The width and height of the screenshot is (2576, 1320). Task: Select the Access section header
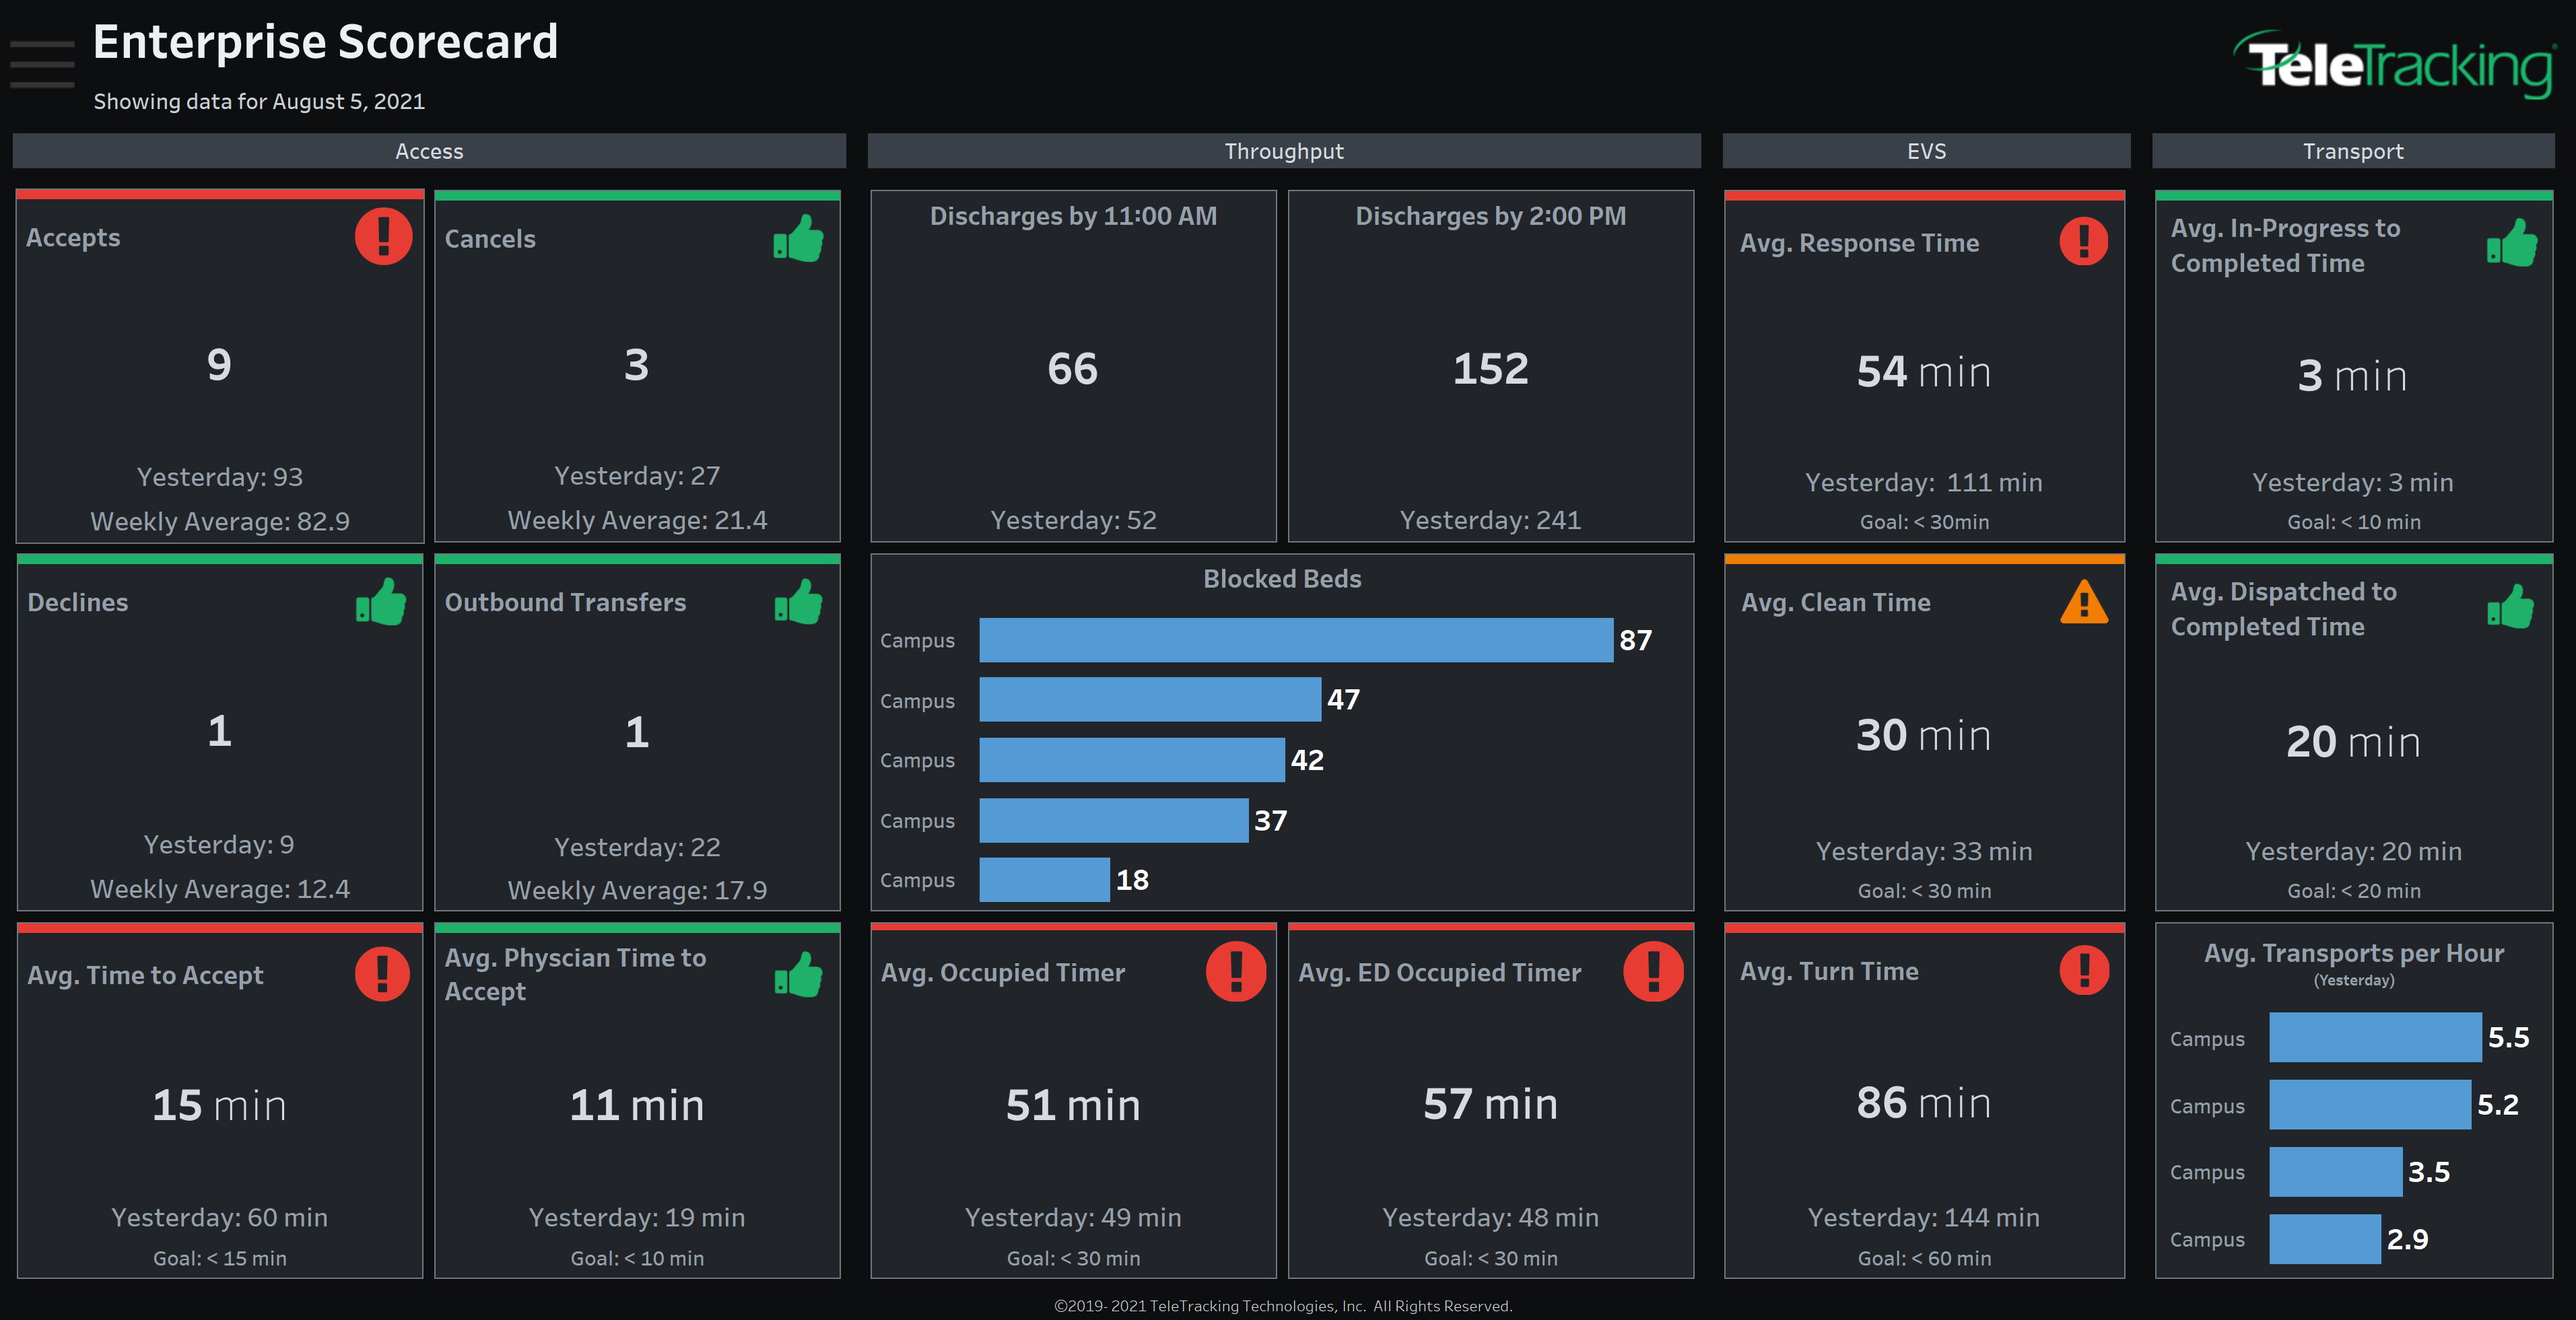pos(429,151)
